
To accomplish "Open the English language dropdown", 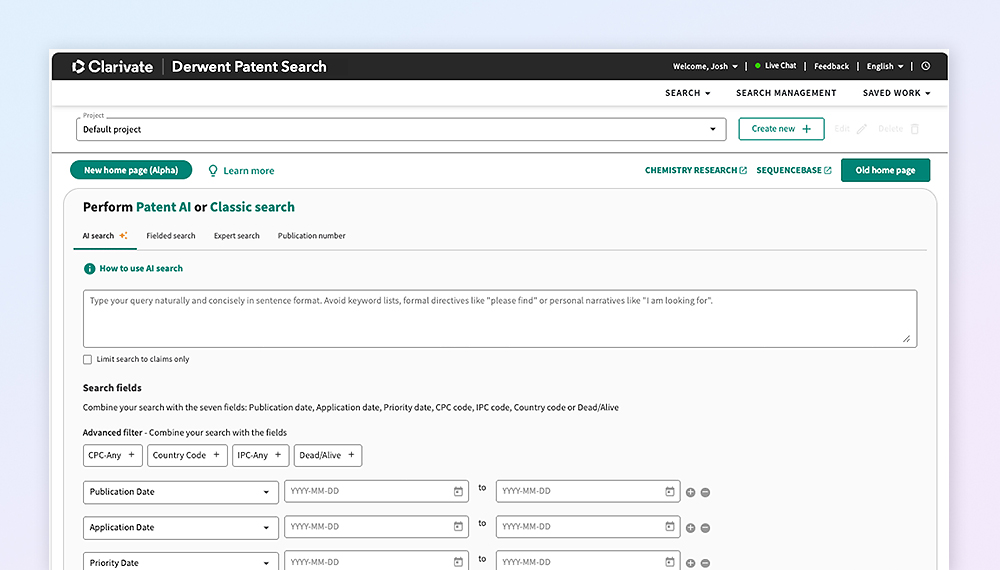I will (884, 66).
